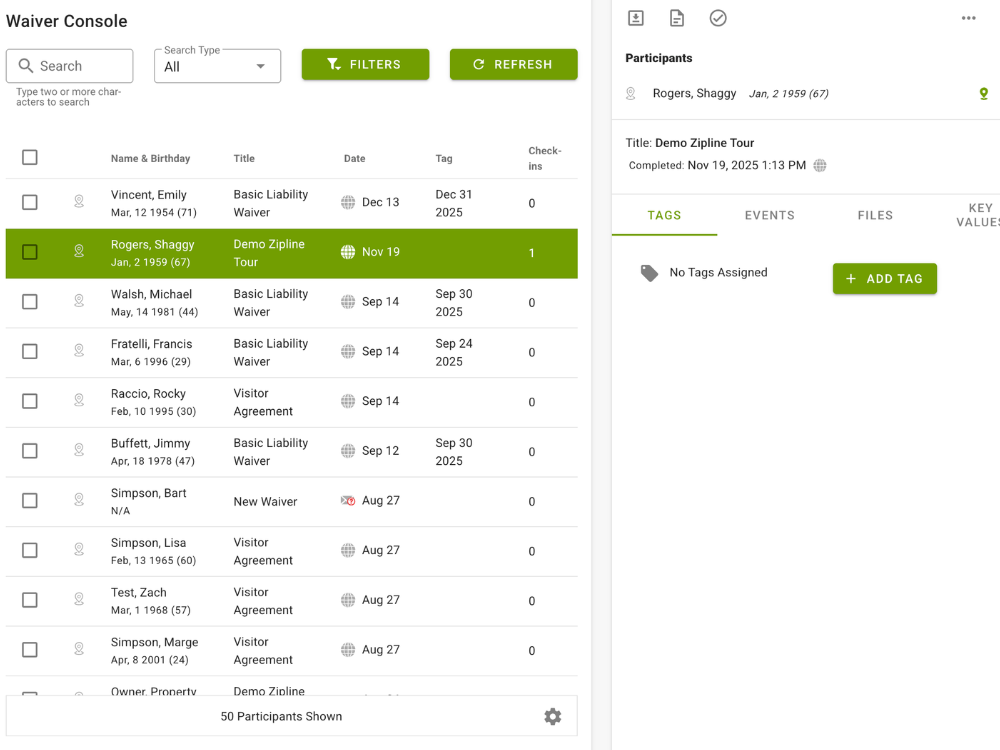The image size is (1000, 750).
Task: Switch to the Files tab
Action: (x=875, y=215)
